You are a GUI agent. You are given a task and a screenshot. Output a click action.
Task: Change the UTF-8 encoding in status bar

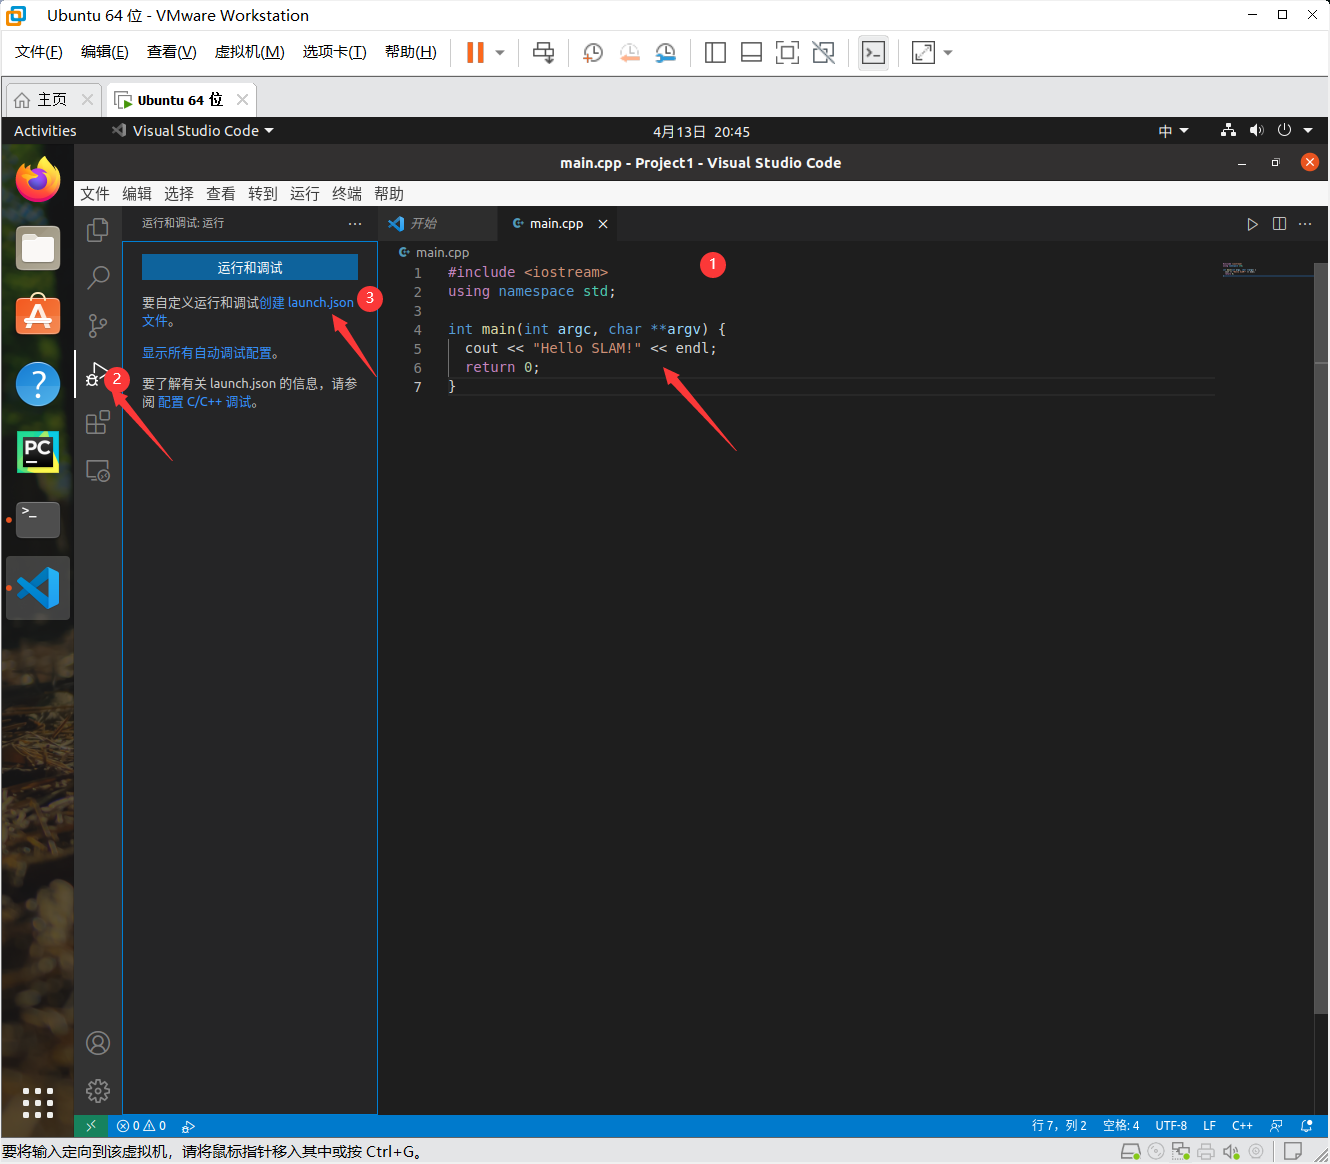tap(1171, 1126)
